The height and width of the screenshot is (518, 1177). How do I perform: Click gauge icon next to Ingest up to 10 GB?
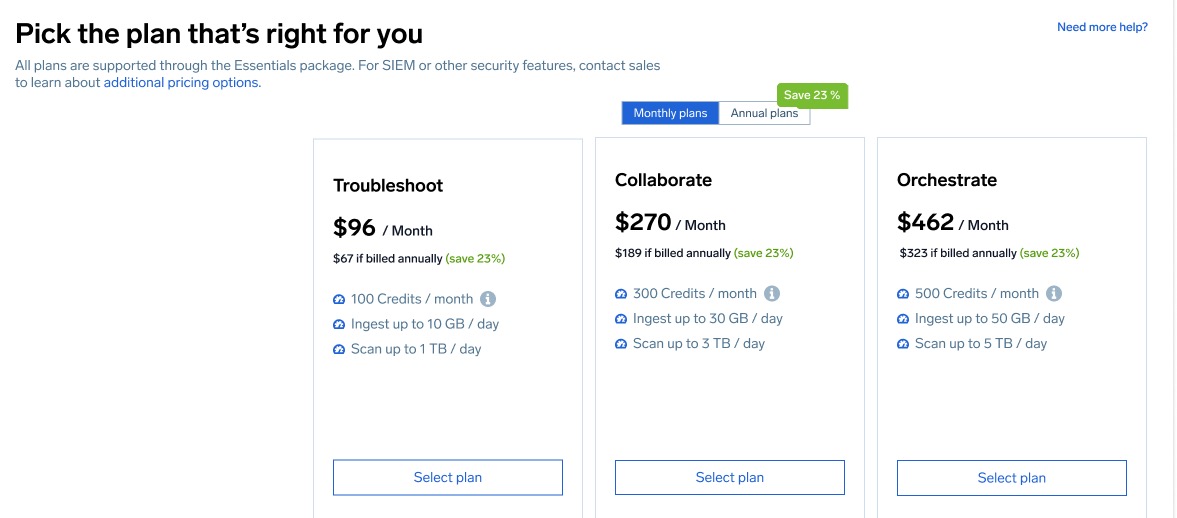pyautogui.click(x=339, y=325)
